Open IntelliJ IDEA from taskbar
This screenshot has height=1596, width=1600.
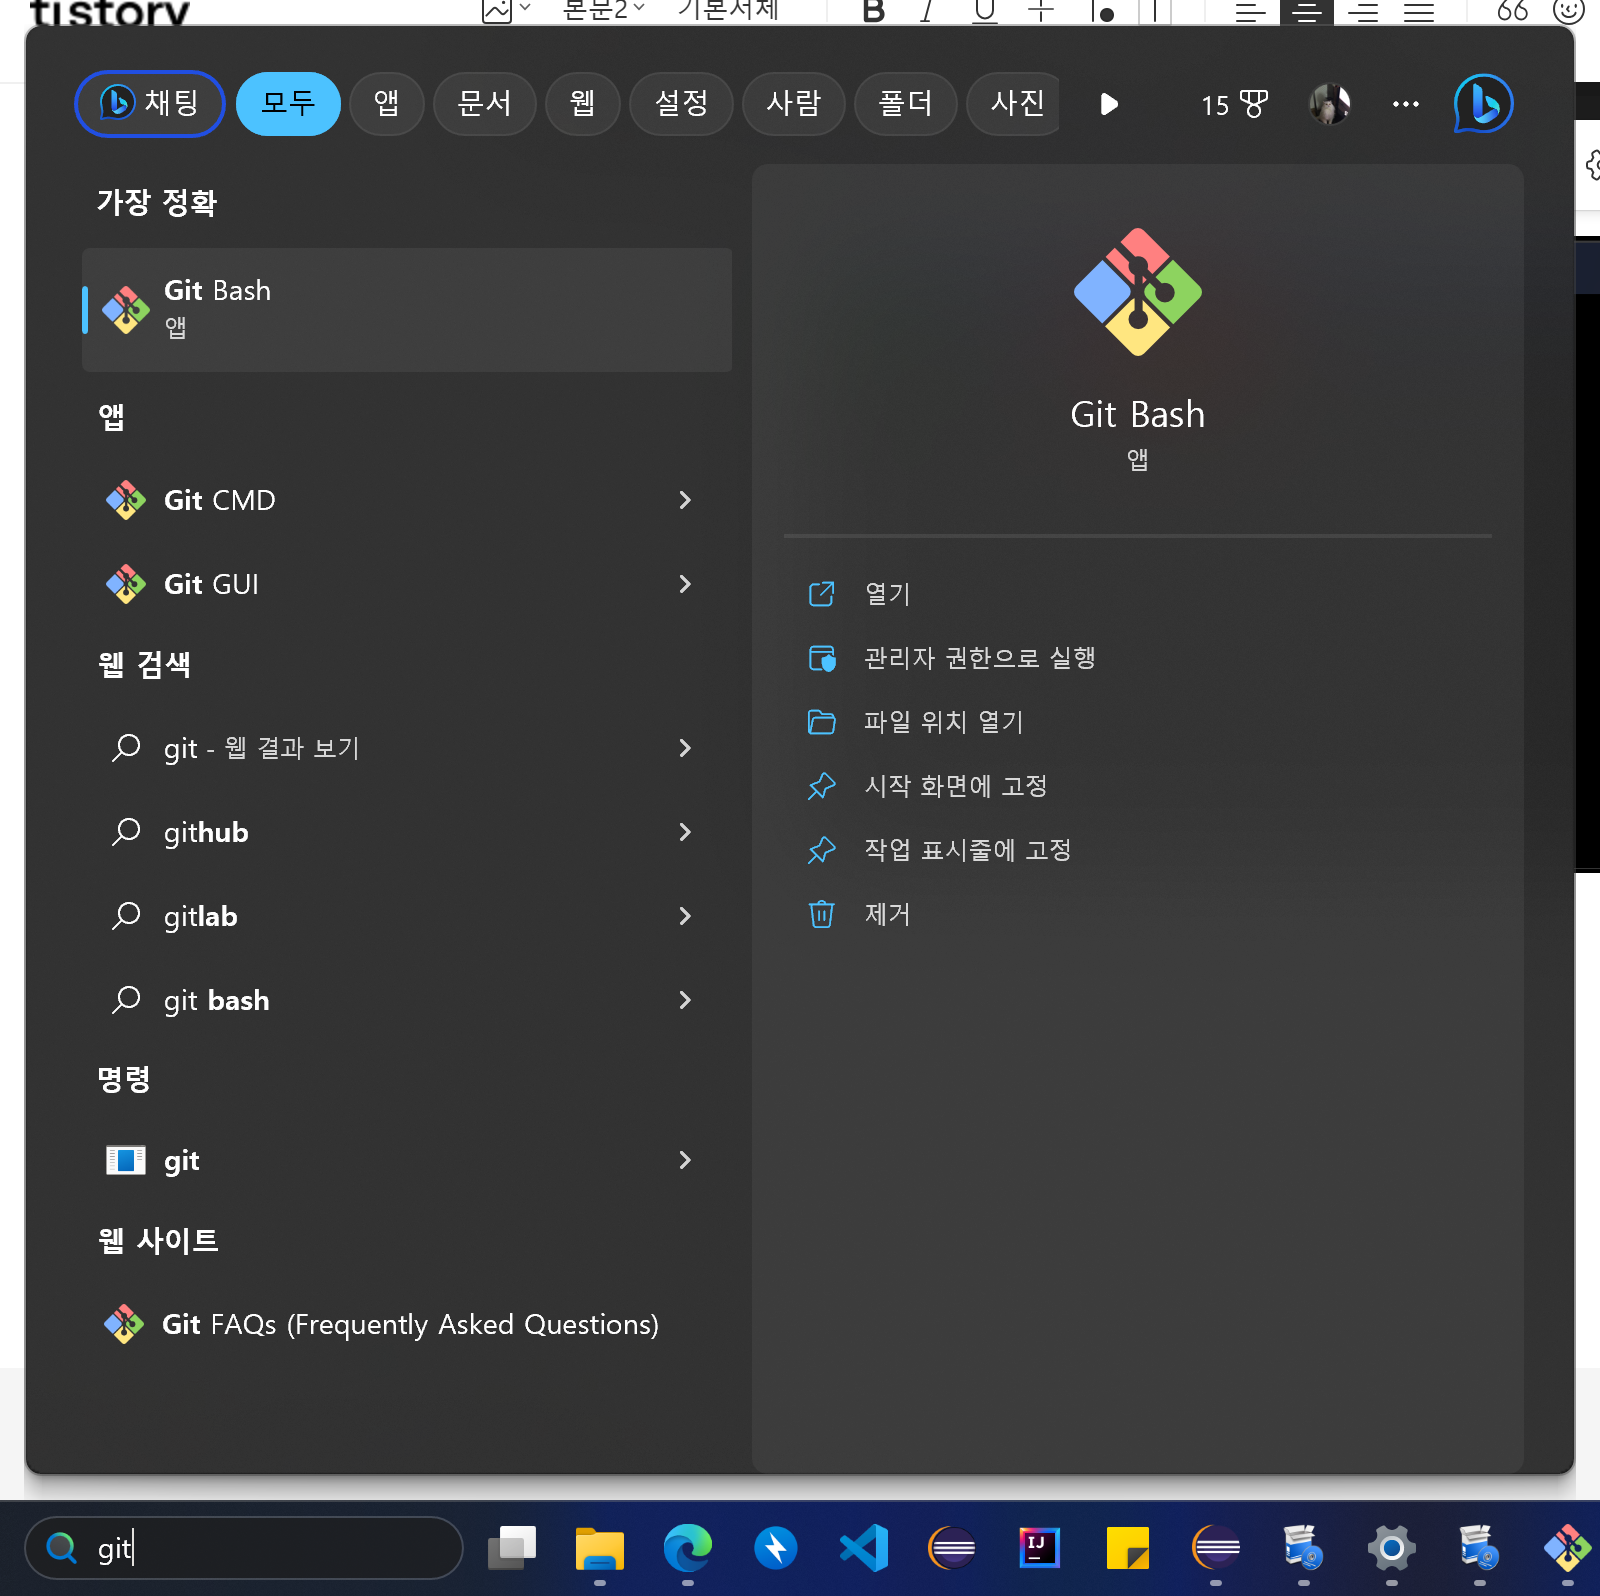tap(1040, 1548)
